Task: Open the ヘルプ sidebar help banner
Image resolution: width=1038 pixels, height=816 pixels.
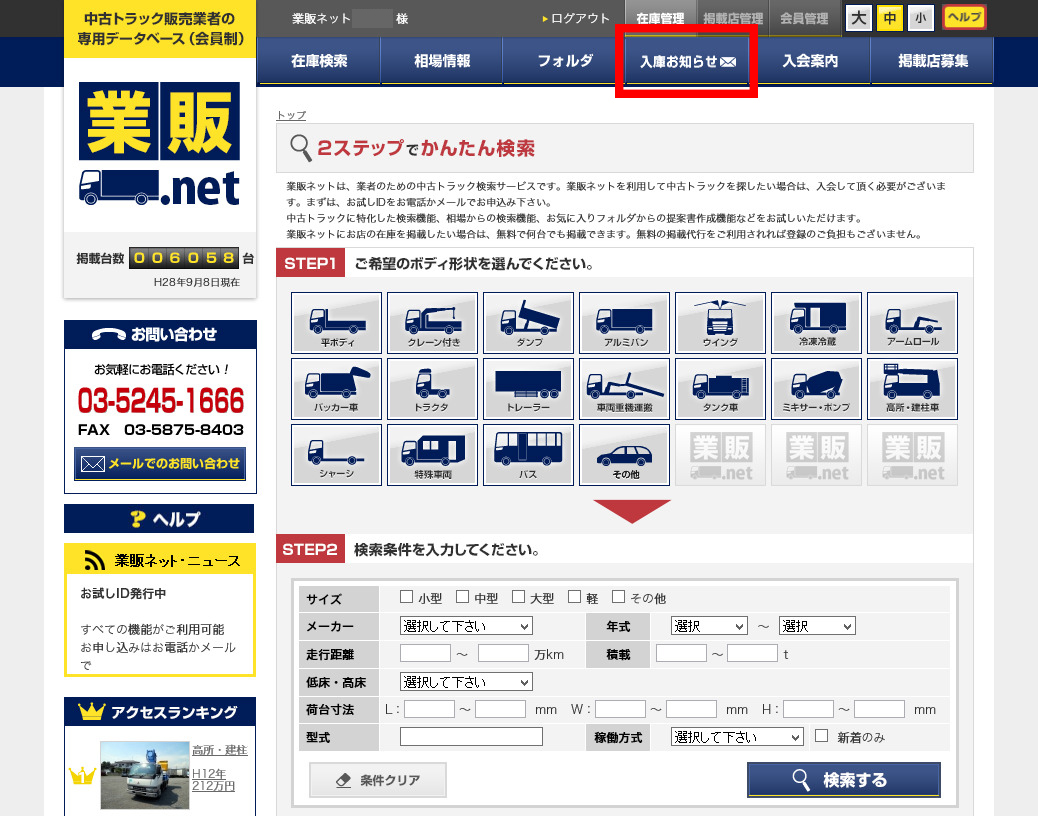Action: click(159, 519)
